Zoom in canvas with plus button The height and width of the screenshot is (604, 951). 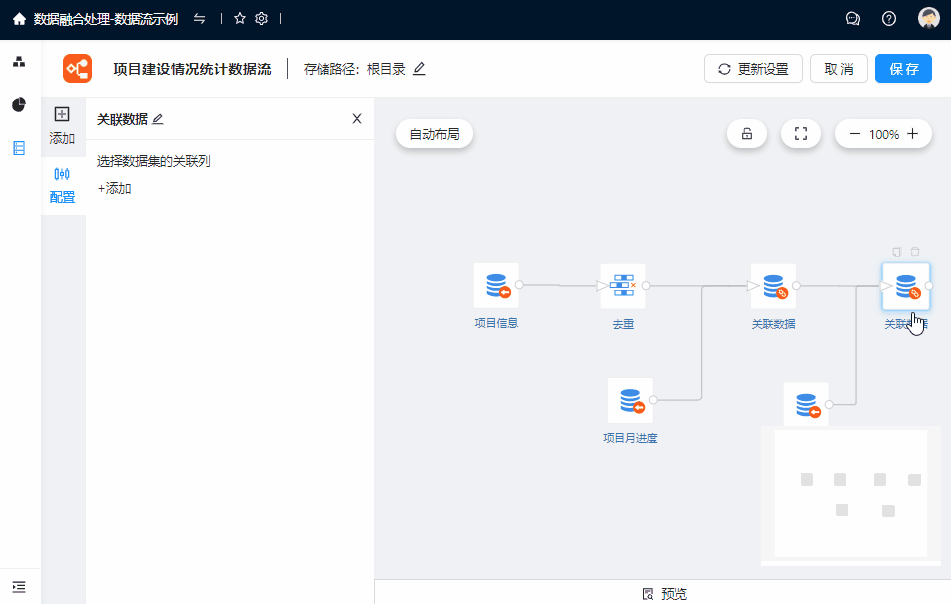pyautogui.click(x=912, y=134)
